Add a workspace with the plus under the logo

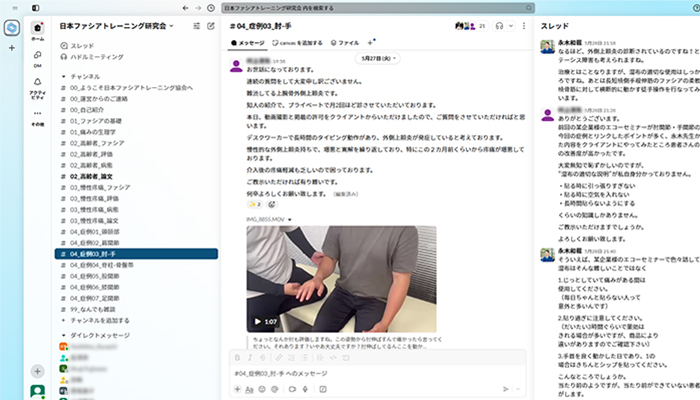(x=12, y=48)
